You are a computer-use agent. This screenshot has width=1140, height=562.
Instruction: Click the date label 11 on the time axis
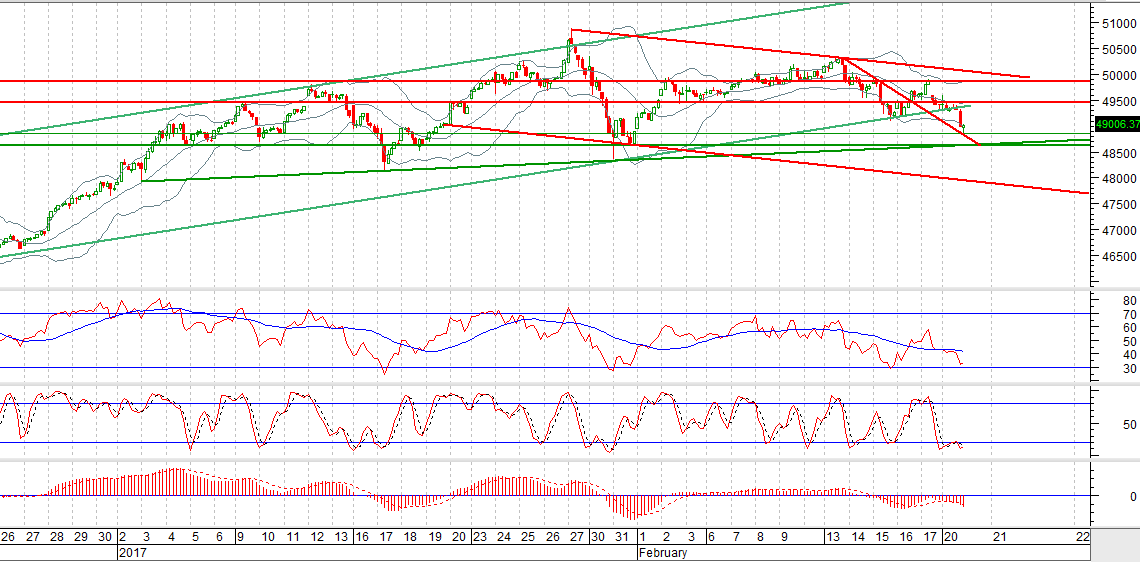pos(292,537)
